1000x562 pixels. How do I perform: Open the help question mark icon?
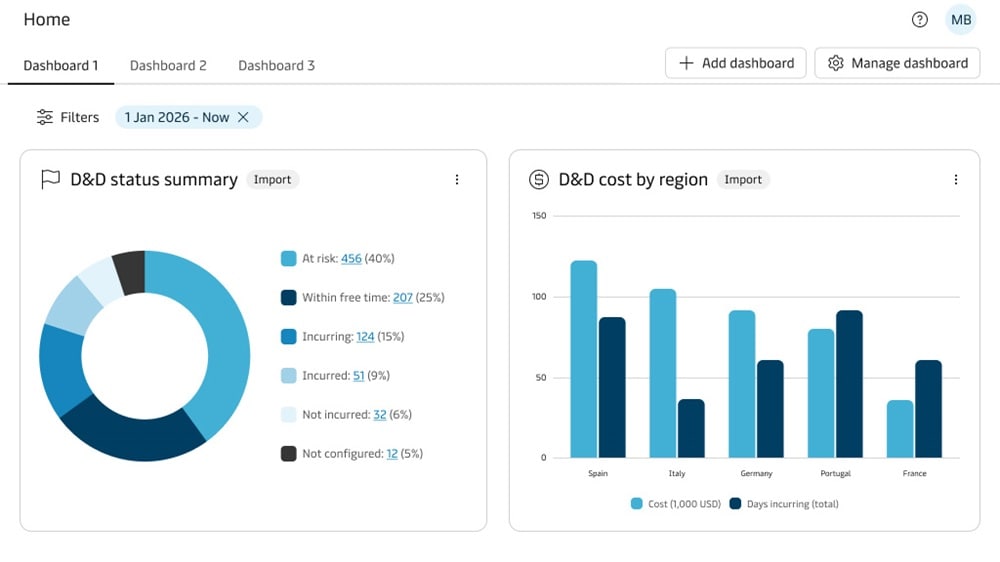point(920,20)
